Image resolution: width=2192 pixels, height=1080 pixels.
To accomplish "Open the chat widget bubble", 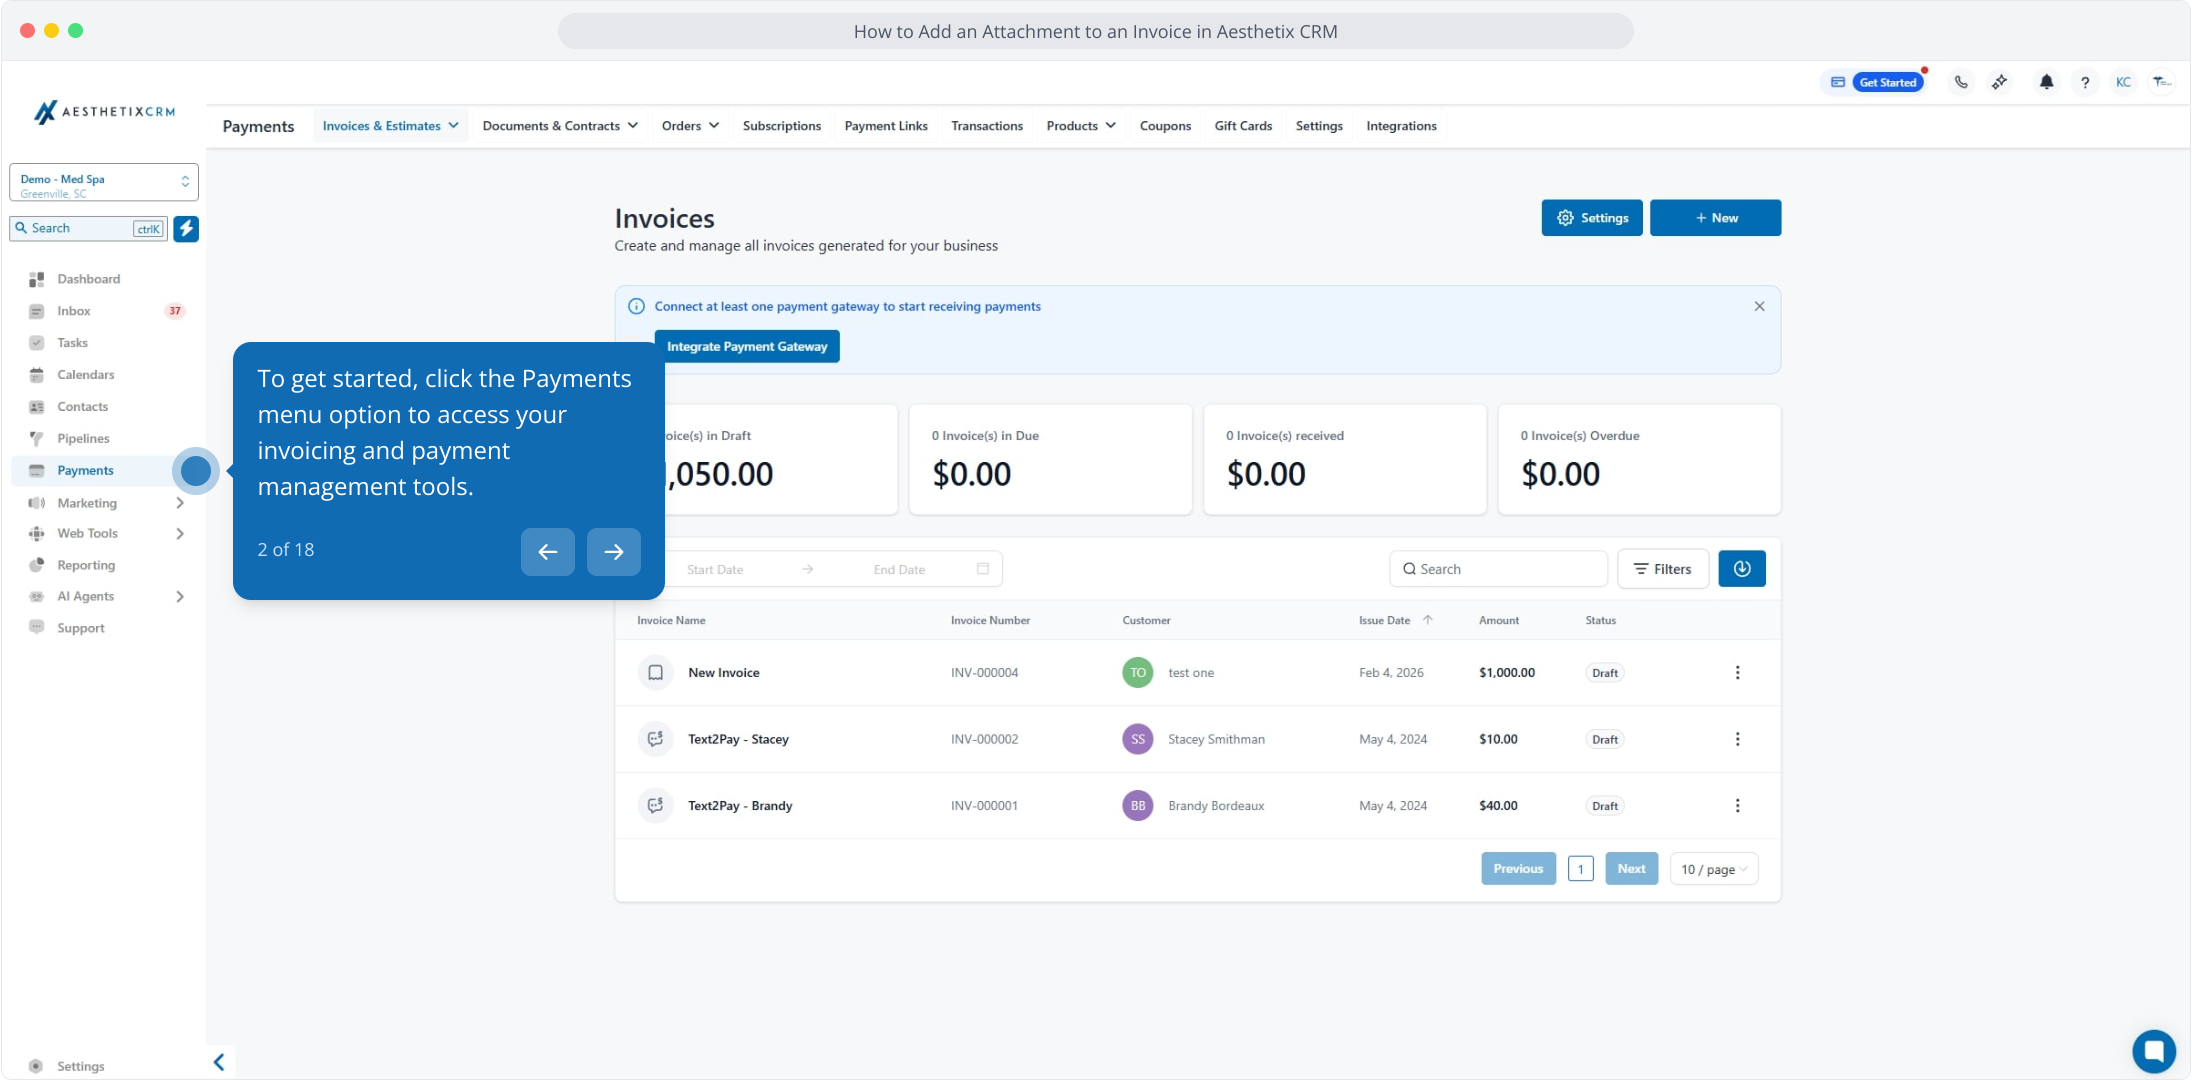I will (x=2153, y=1051).
